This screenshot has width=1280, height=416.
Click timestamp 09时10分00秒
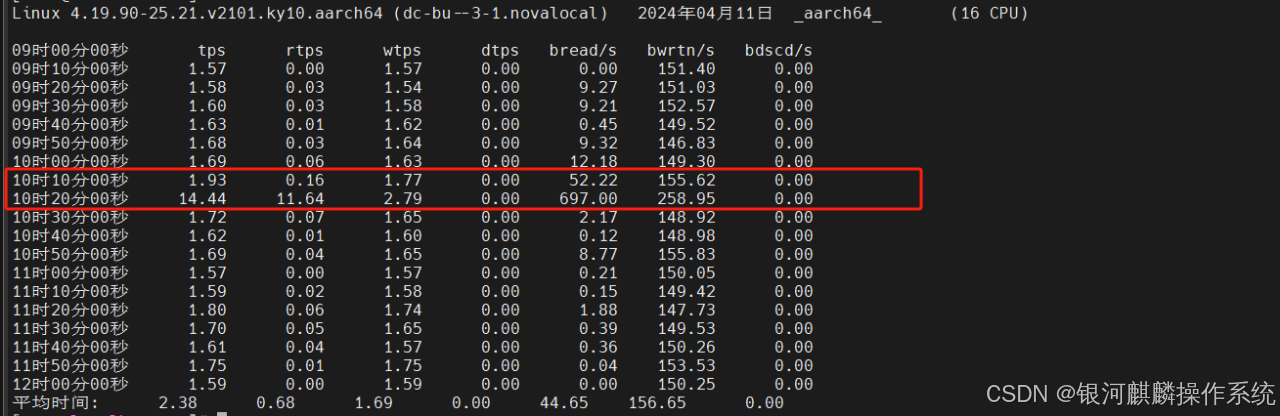point(70,69)
